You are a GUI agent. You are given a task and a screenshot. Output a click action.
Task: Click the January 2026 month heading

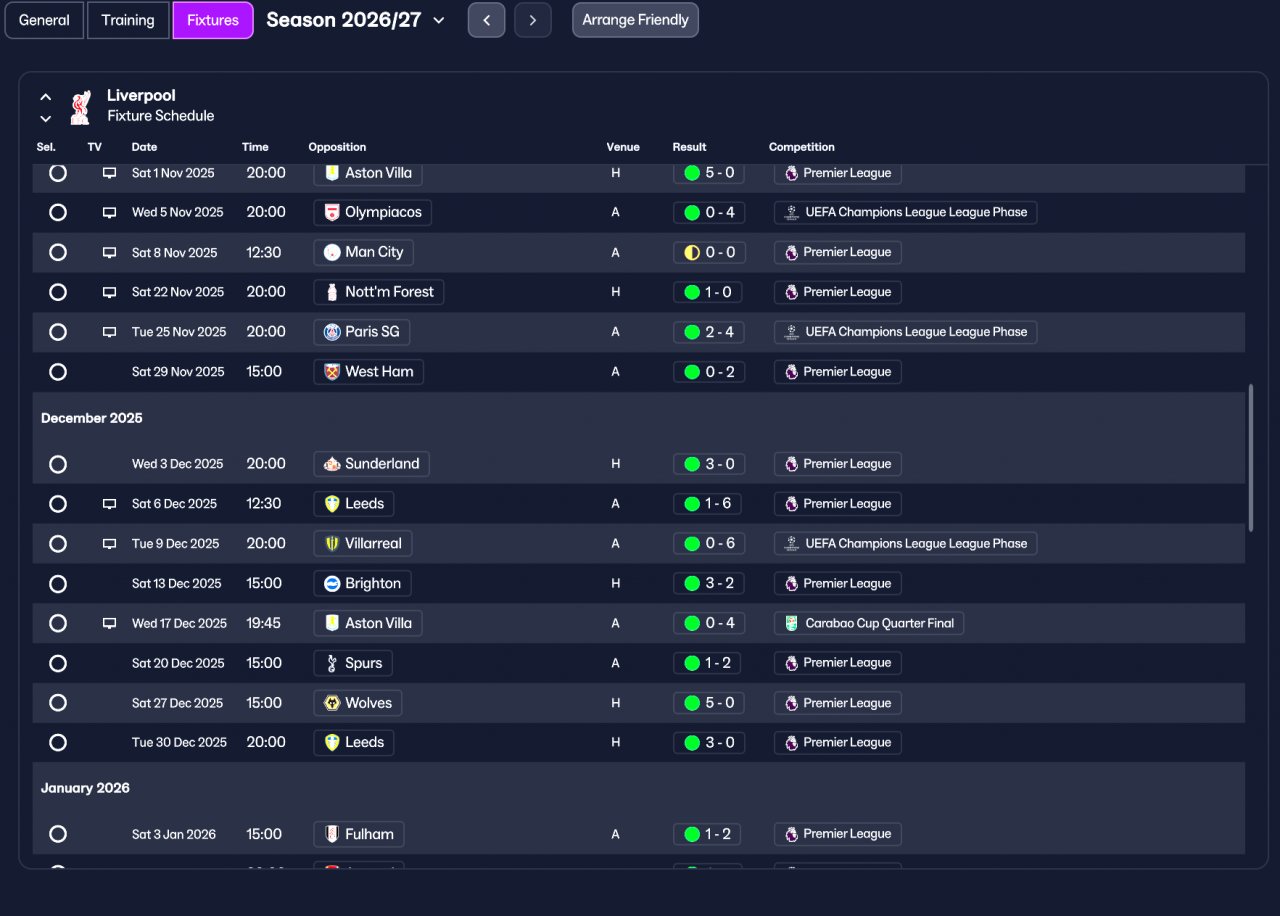tap(85, 788)
